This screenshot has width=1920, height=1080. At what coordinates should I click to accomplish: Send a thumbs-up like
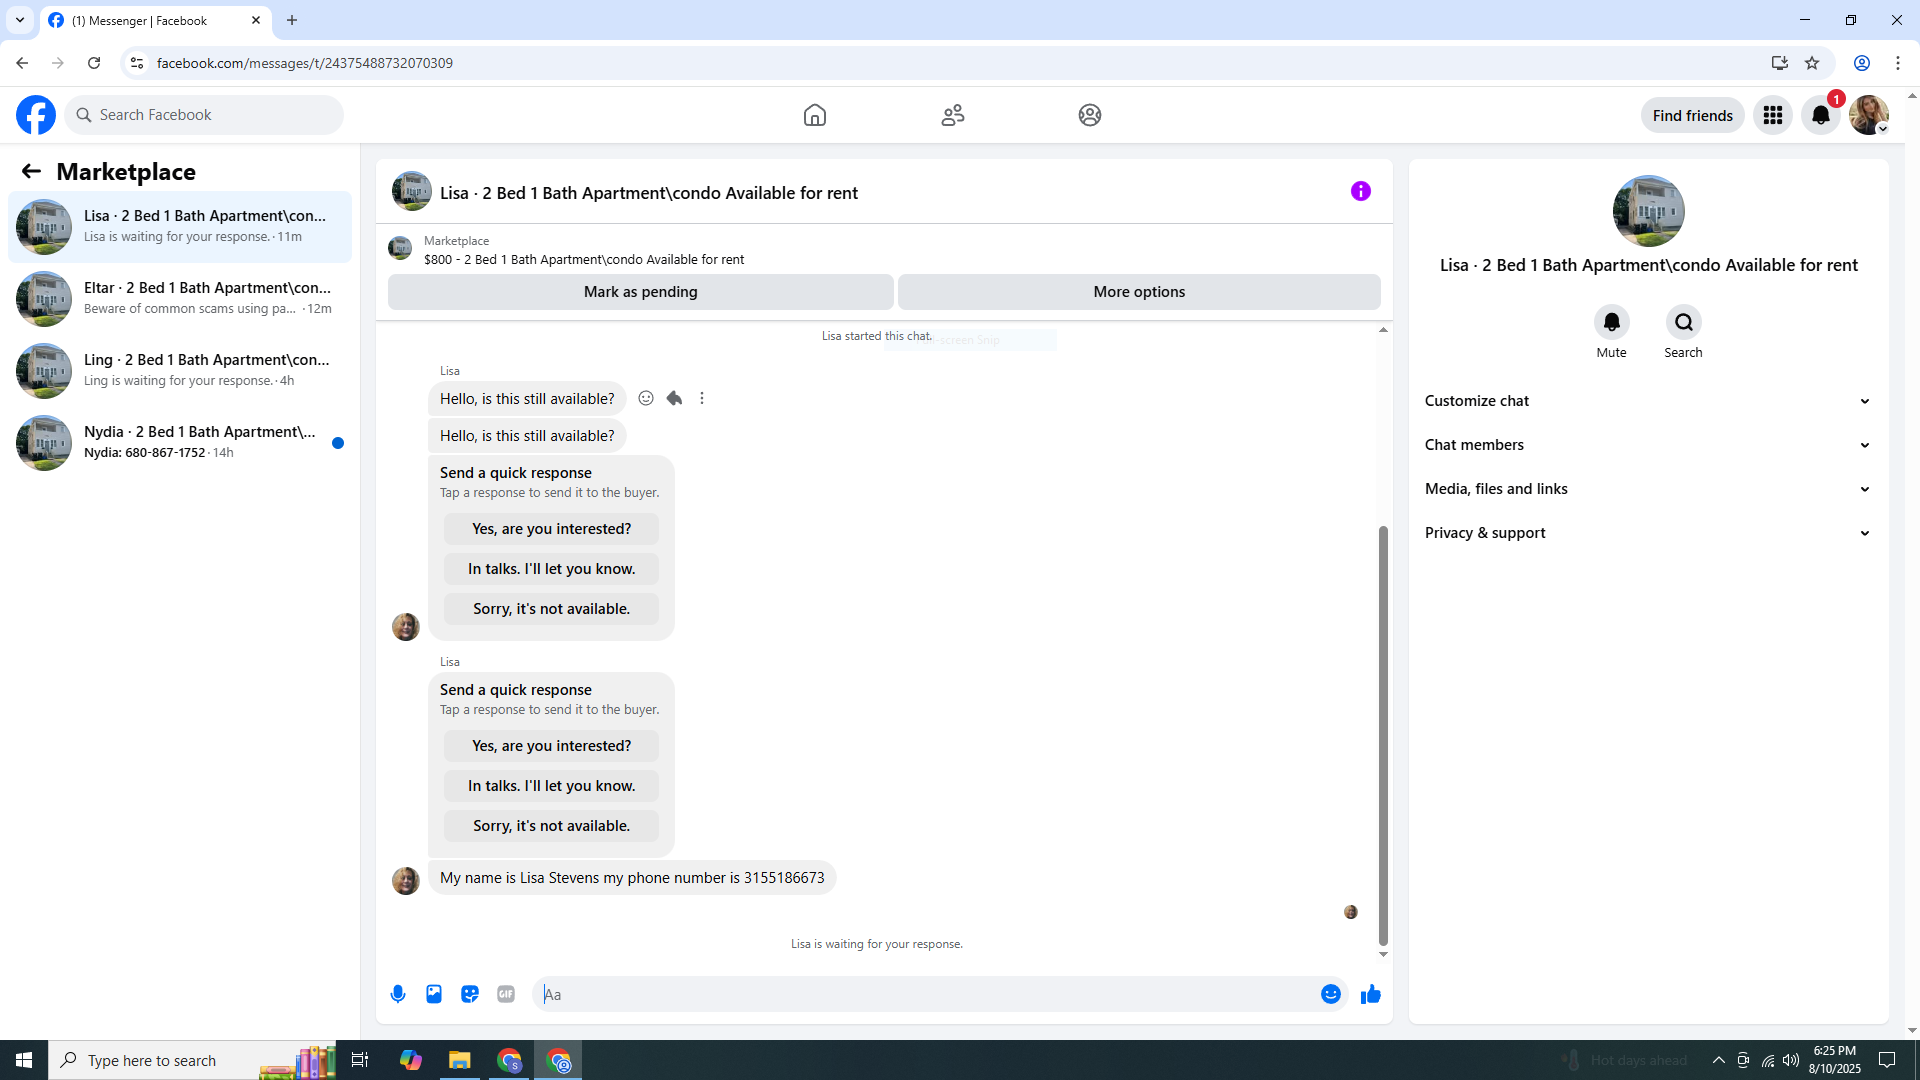click(x=1370, y=994)
